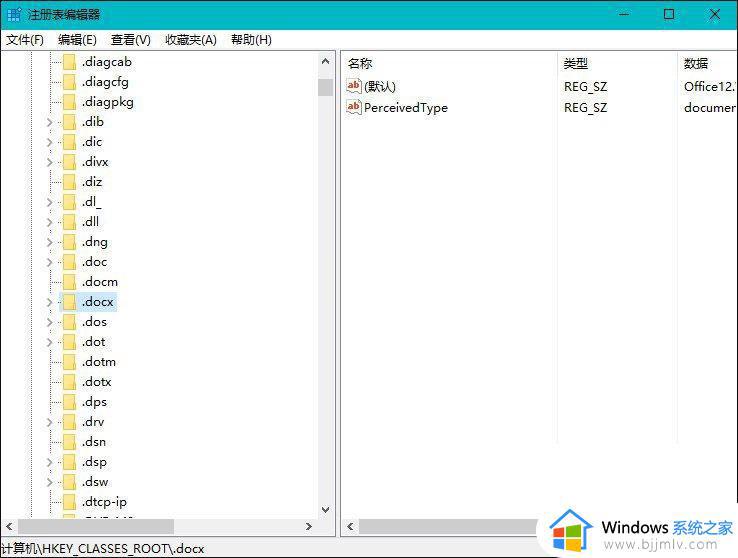Maximize the Registry Editor window
Image resolution: width=738 pixels, height=558 pixels.
(x=669, y=14)
